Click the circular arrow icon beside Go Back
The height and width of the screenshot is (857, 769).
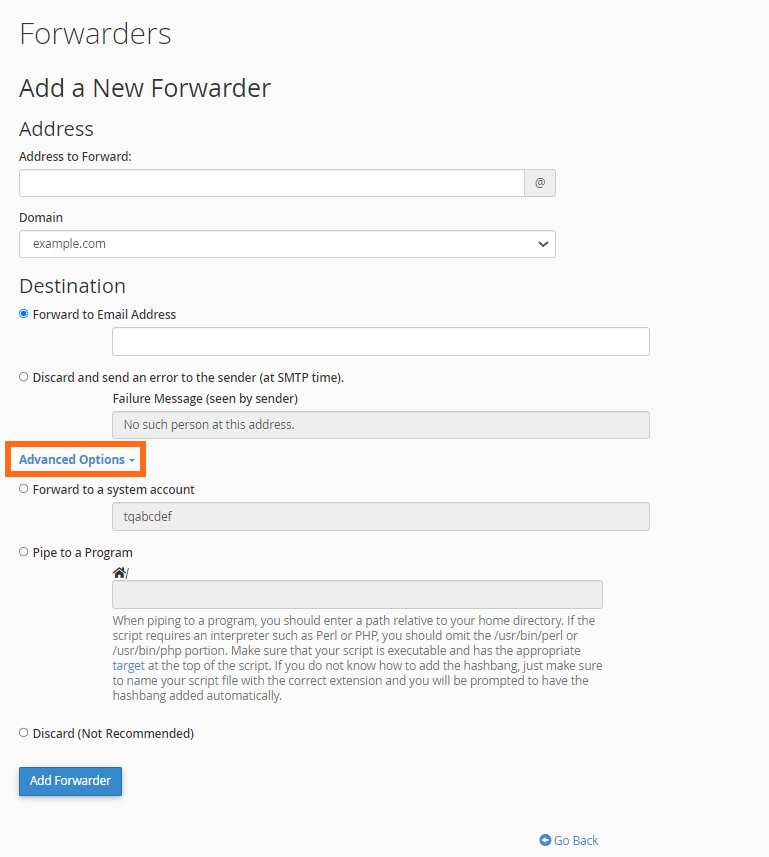pos(545,840)
